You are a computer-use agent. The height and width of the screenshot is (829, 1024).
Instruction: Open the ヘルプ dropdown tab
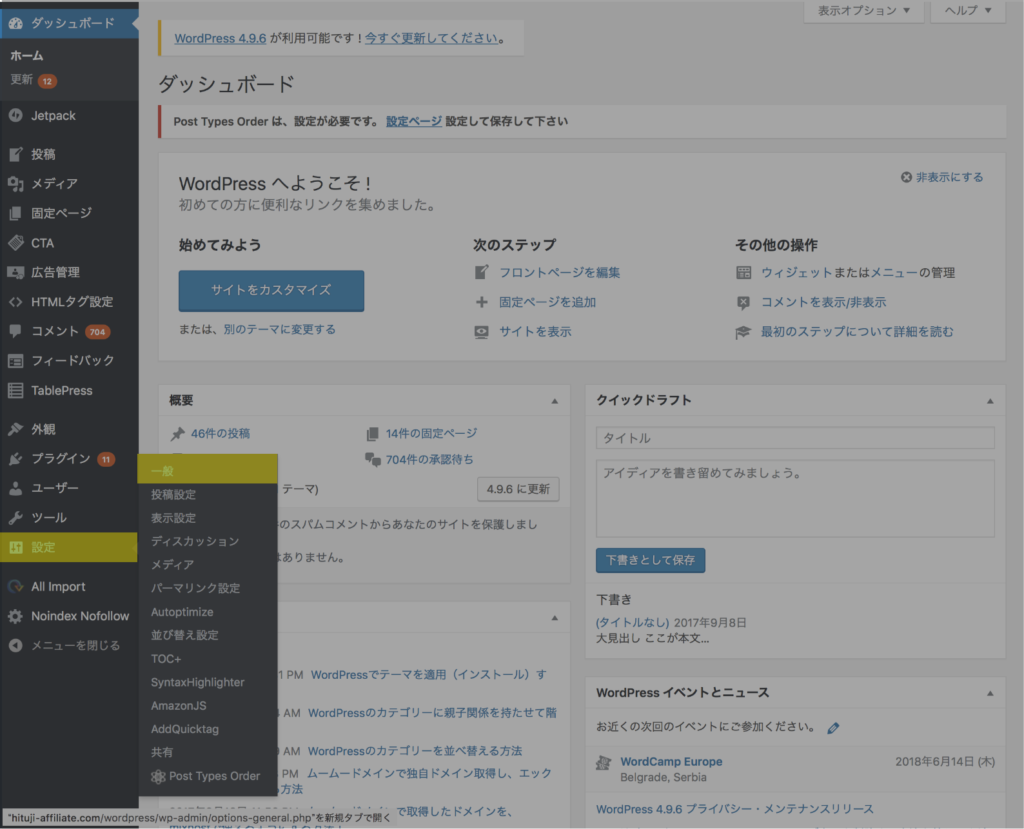pyautogui.click(x=968, y=11)
